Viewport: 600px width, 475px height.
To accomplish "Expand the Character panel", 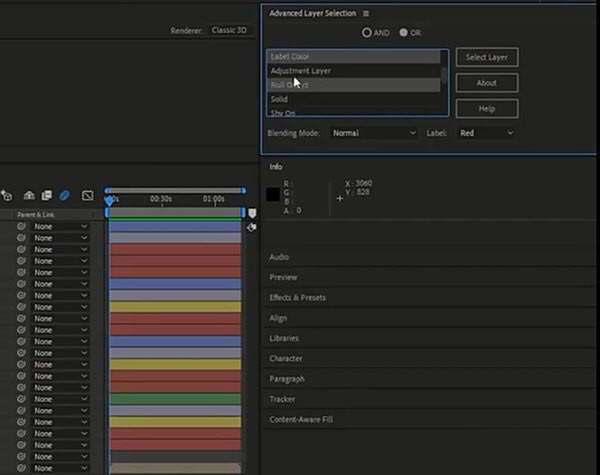I will [286, 359].
